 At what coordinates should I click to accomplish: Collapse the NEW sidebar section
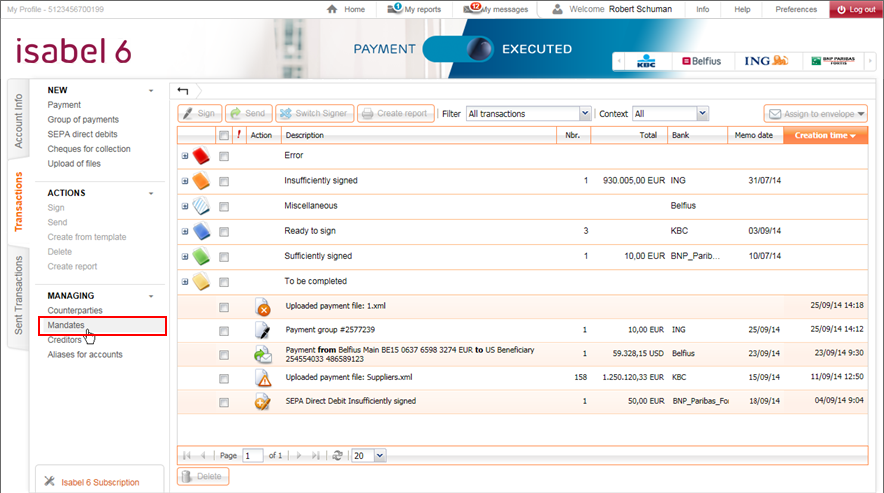click(151, 91)
